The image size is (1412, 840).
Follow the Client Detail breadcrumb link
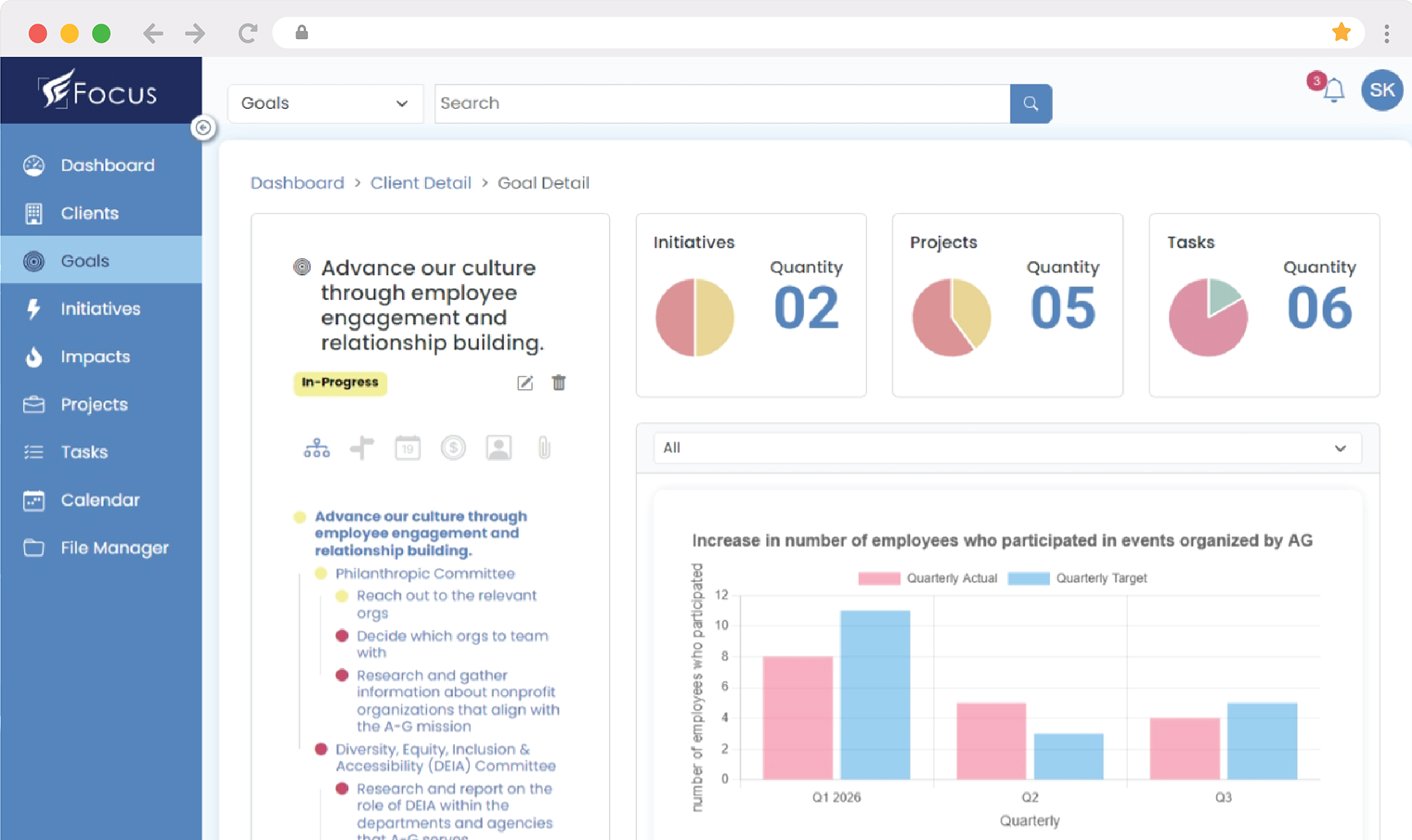tap(420, 183)
